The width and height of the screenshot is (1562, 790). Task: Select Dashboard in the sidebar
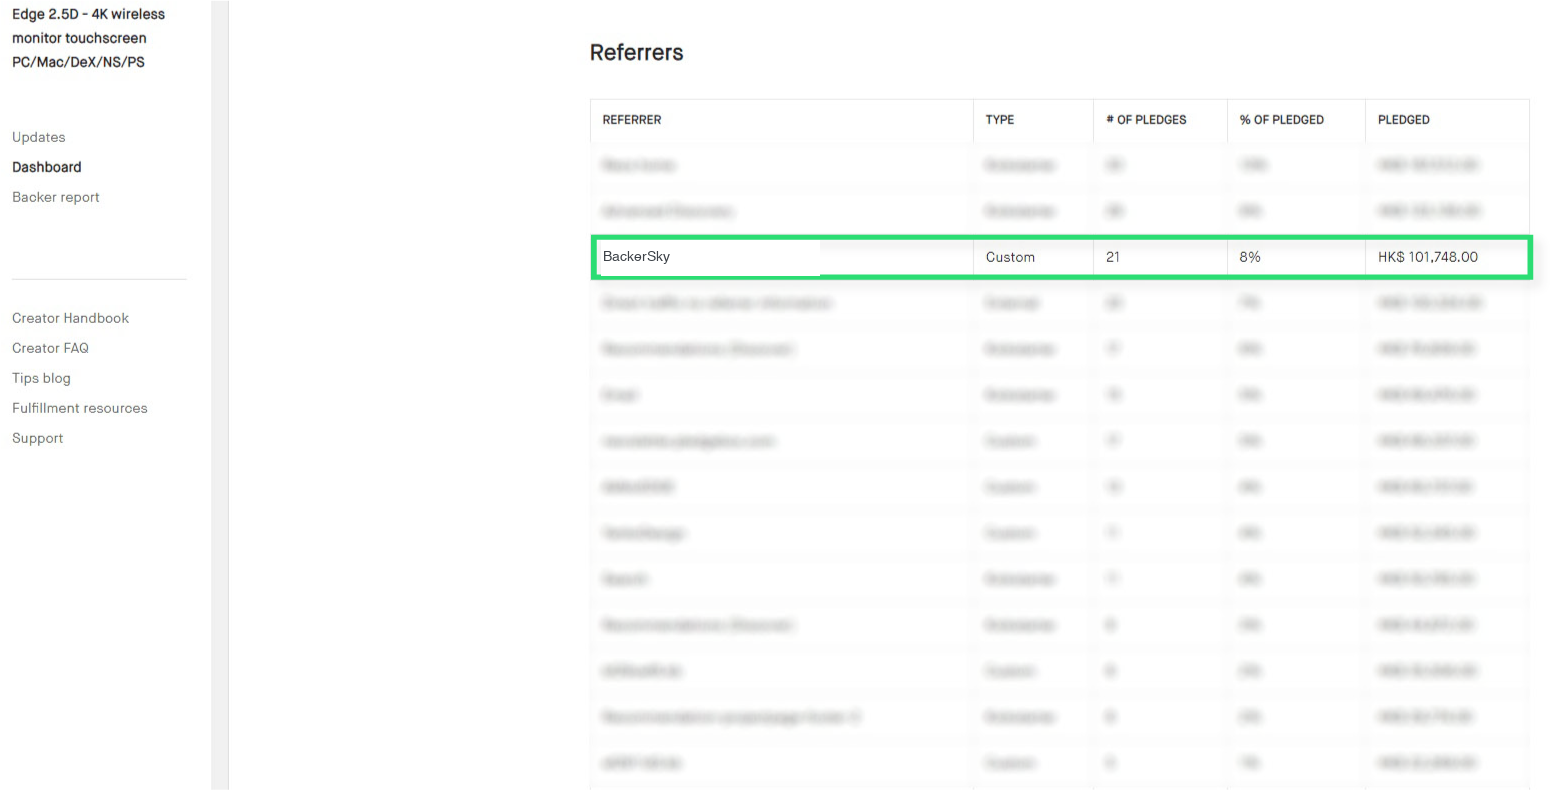pos(47,167)
